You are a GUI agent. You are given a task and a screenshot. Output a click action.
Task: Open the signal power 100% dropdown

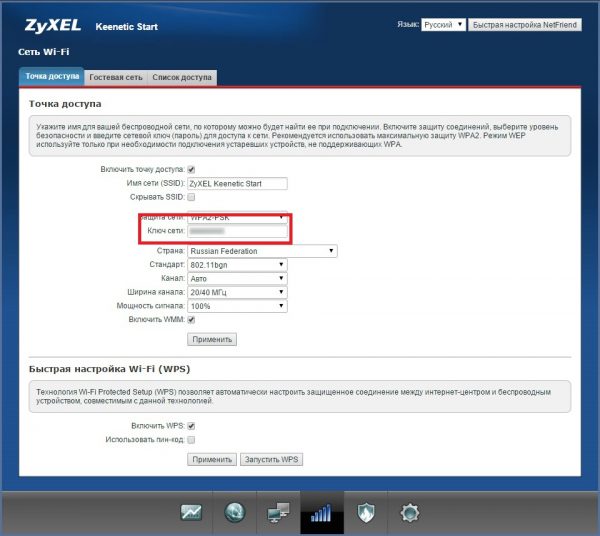click(237, 306)
